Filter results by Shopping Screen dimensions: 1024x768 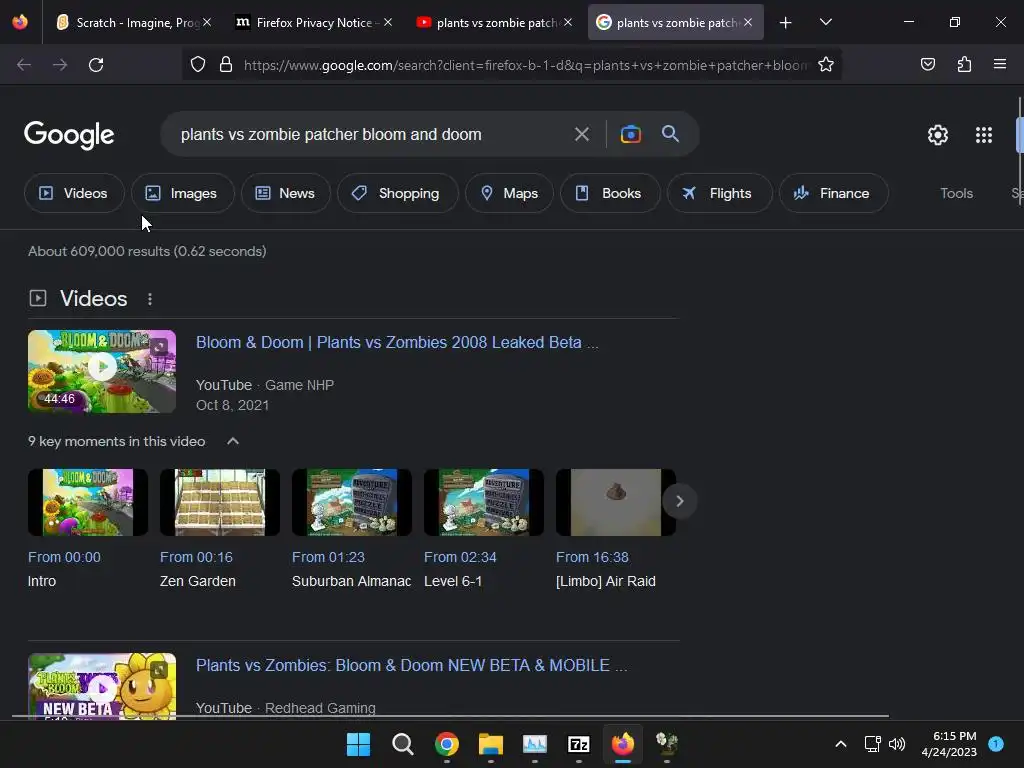coord(397,193)
